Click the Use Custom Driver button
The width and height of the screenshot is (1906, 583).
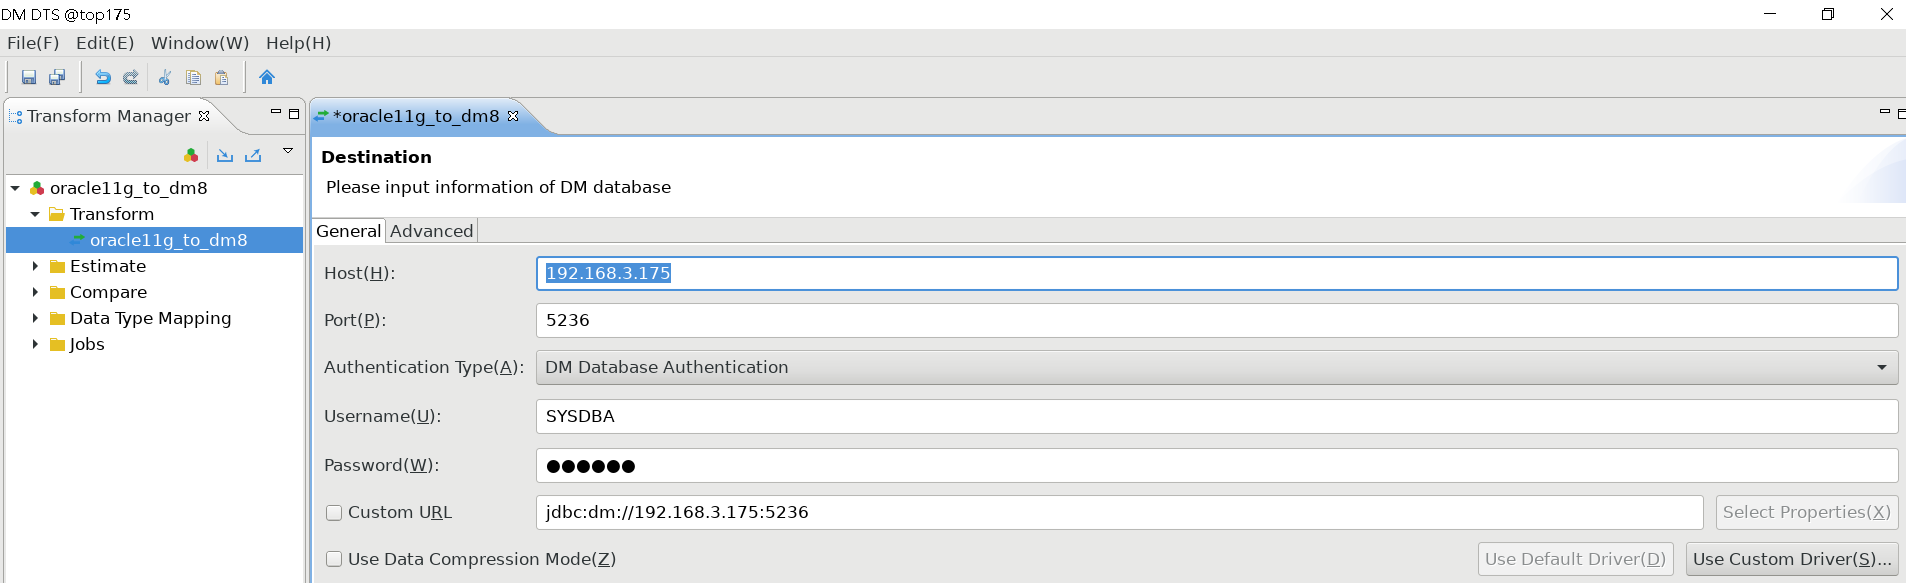(x=1792, y=560)
